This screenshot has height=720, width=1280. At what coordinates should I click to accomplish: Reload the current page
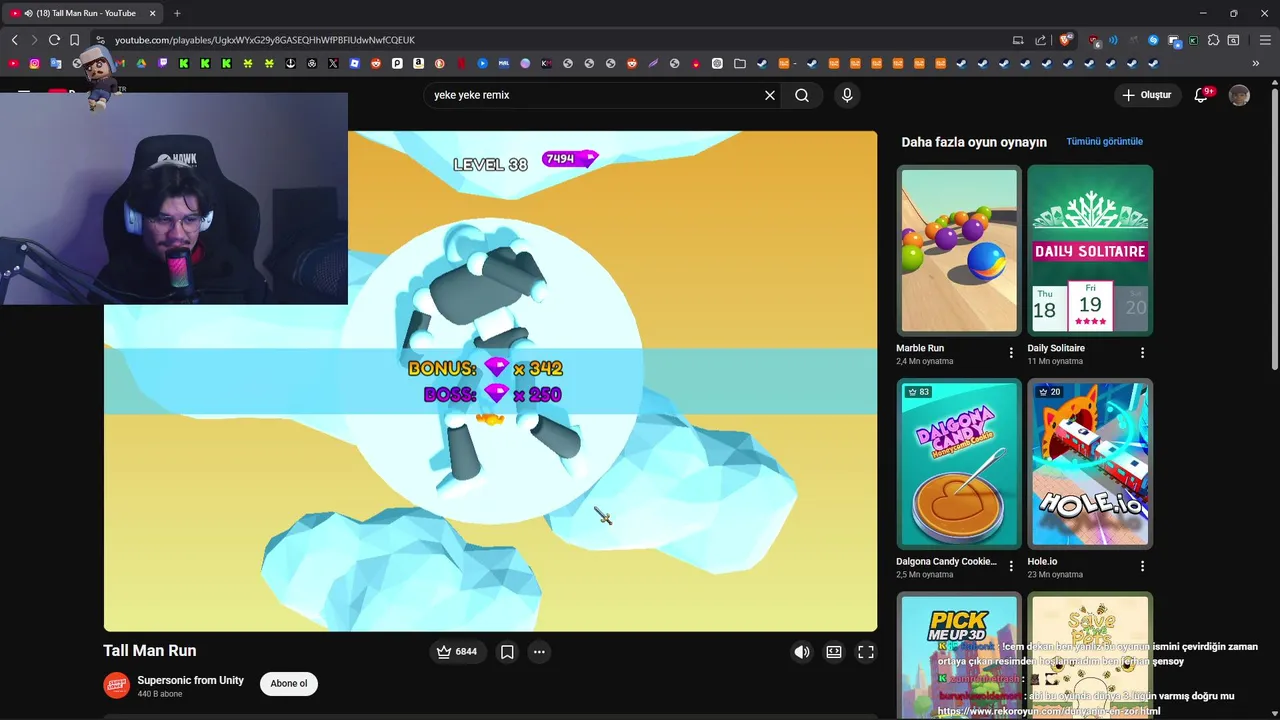(54, 40)
